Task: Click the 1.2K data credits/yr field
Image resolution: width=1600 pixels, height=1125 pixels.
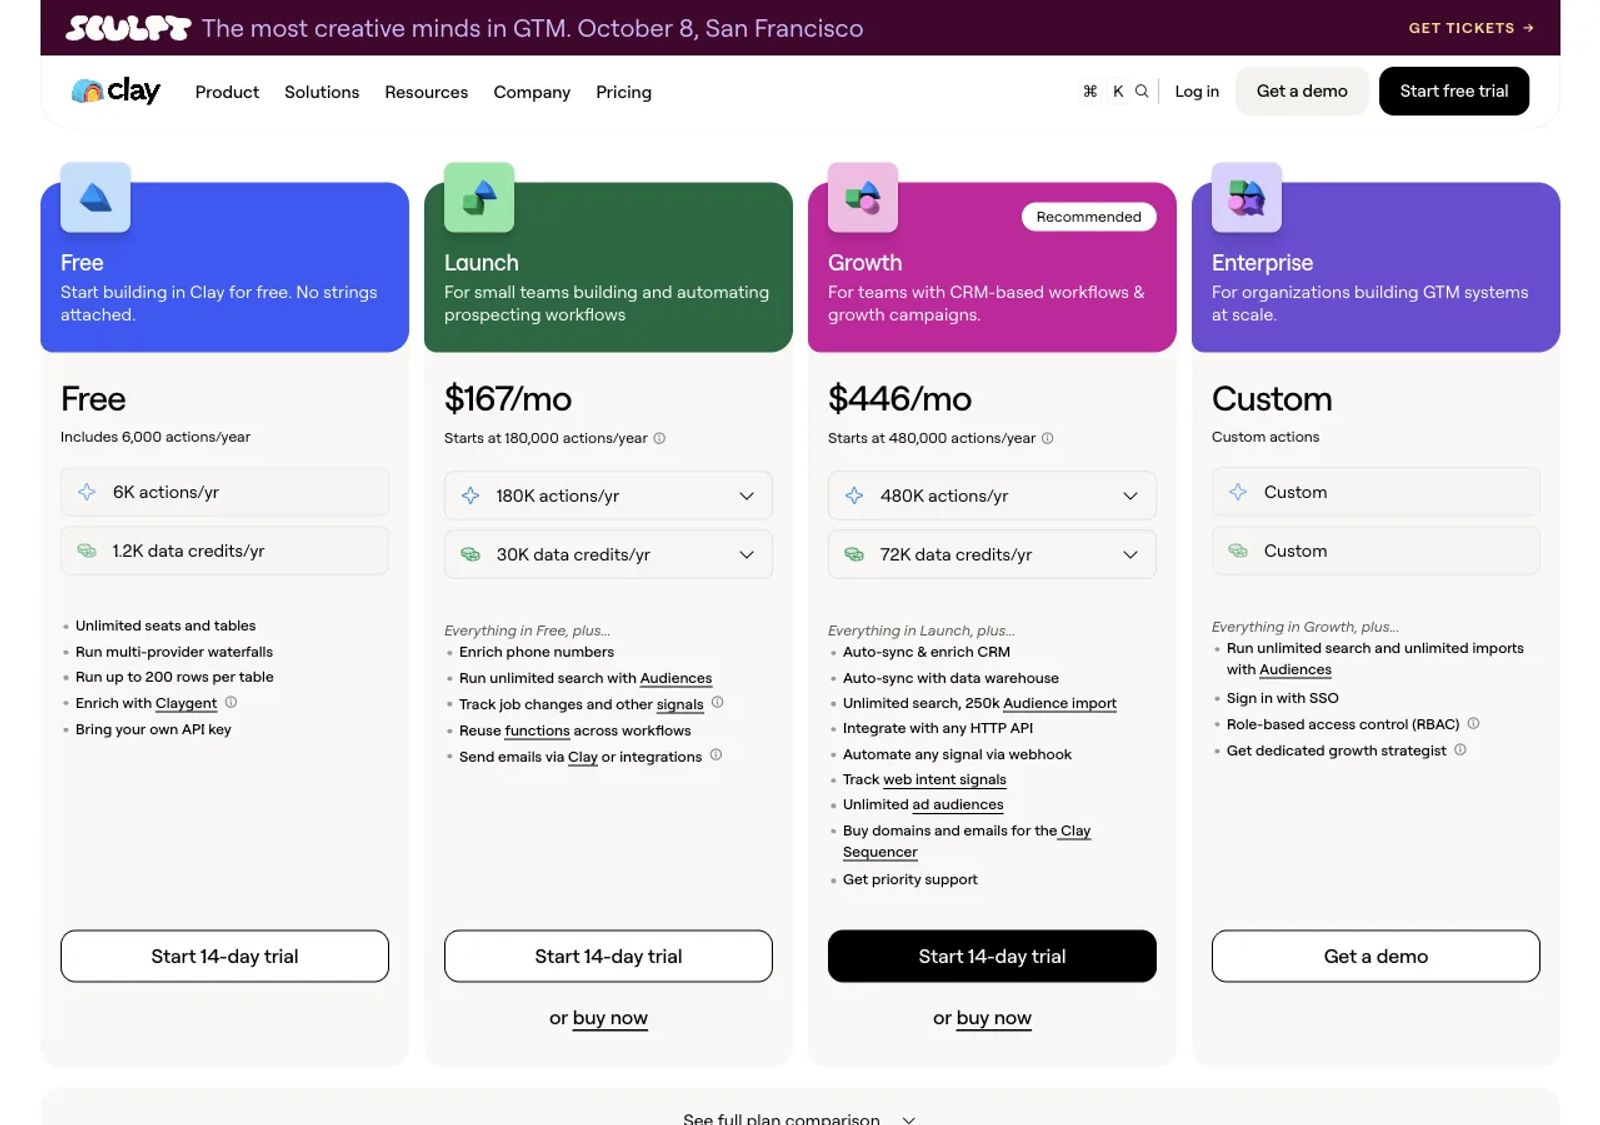Action: (x=225, y=551)
